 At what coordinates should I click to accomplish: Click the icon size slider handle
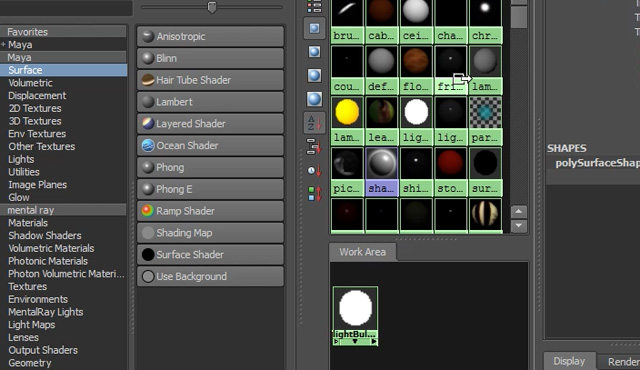pos(212,7)
